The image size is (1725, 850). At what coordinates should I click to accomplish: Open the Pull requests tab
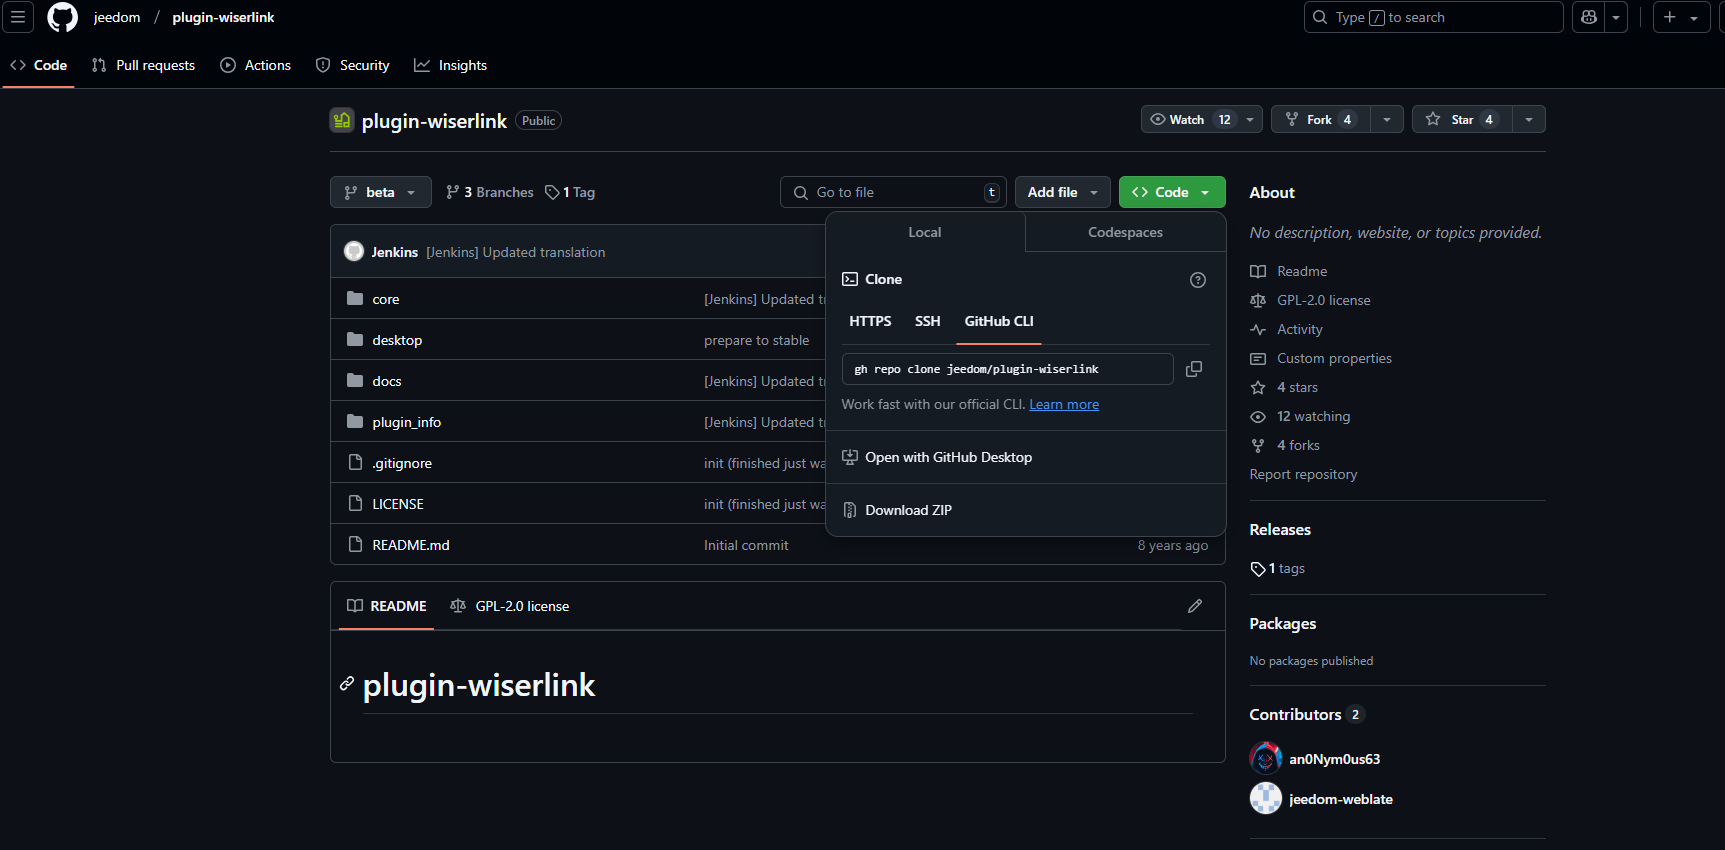[x=143, y=65]
